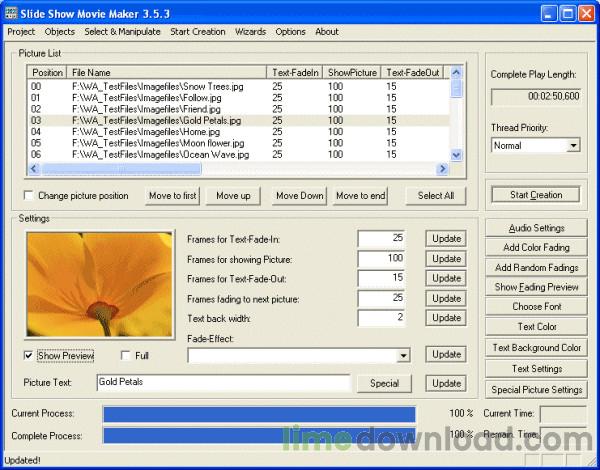Click picture list scroll down arrow
600x470 pixels.
tap(456, 155)
